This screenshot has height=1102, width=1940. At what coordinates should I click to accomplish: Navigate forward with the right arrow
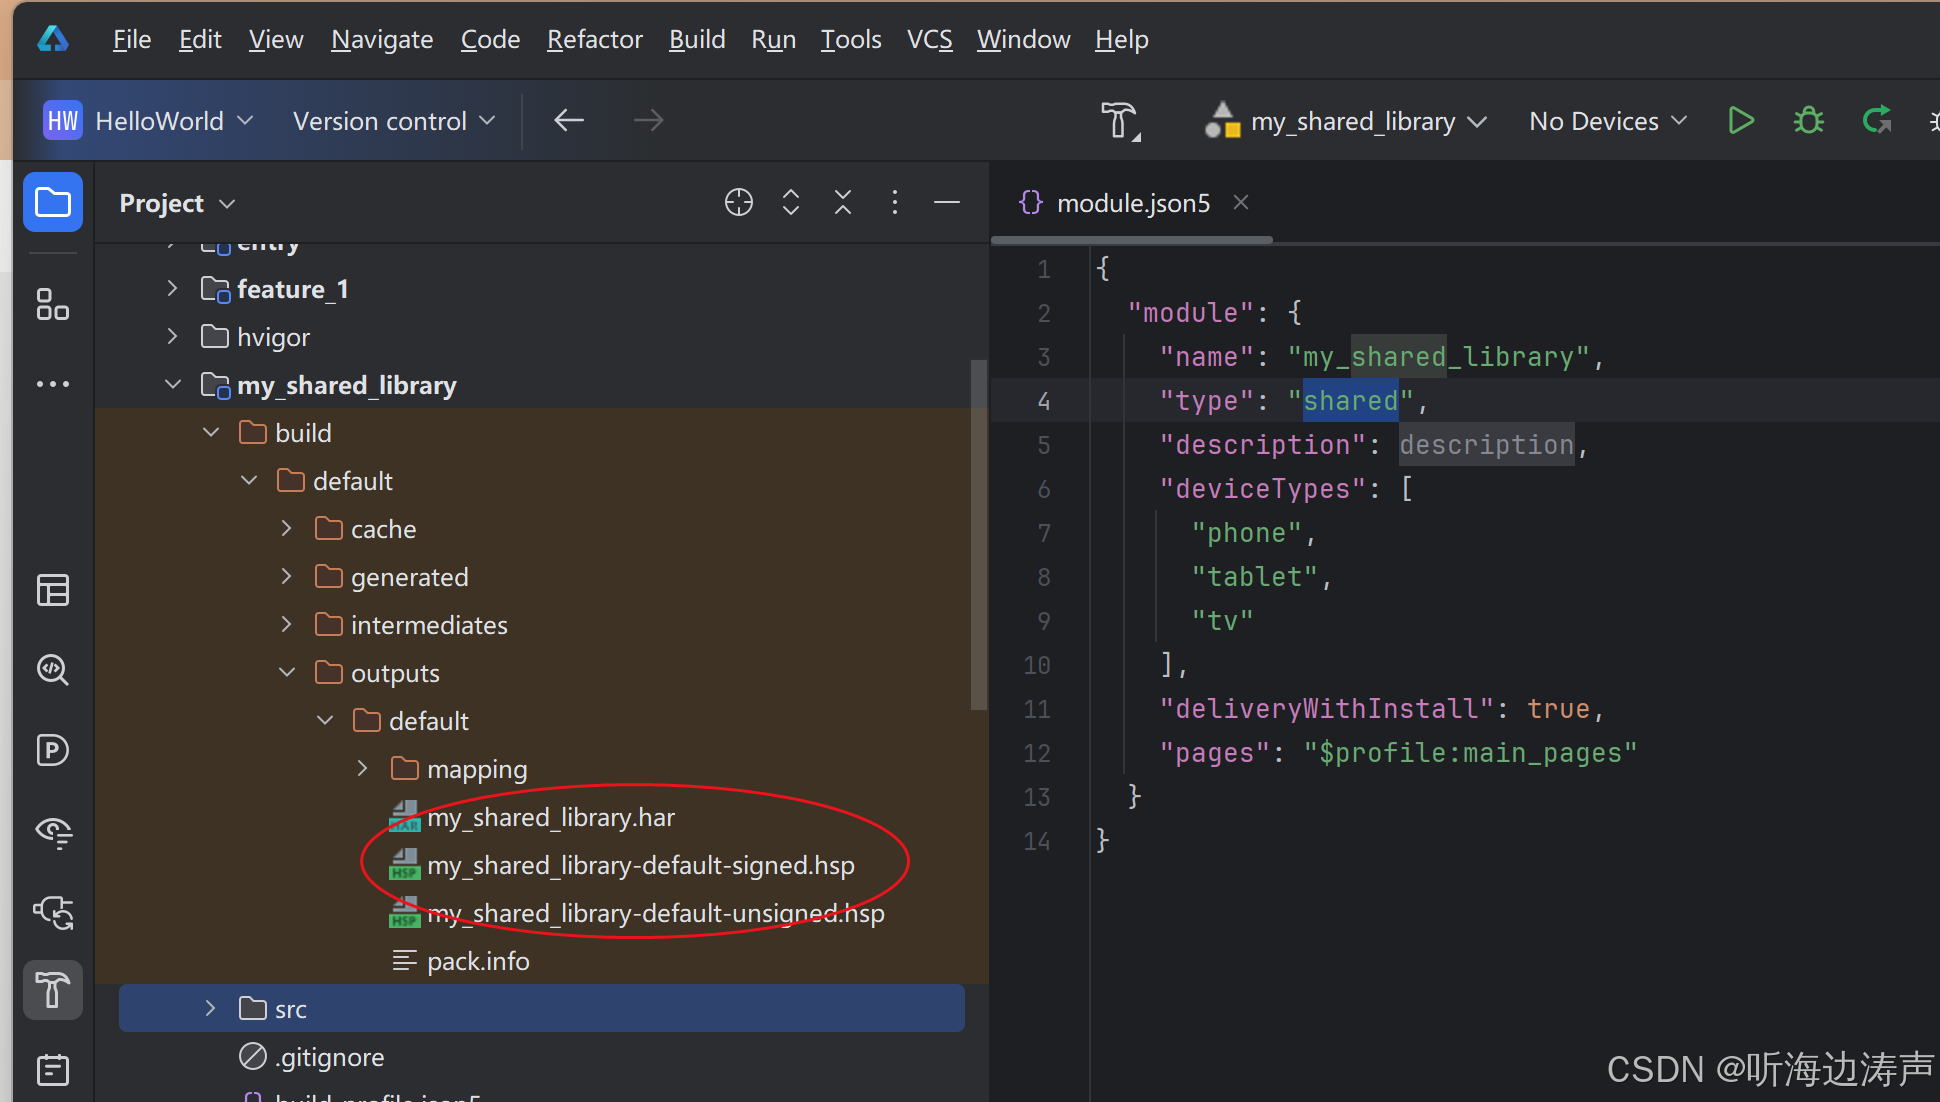click(649, 121)
